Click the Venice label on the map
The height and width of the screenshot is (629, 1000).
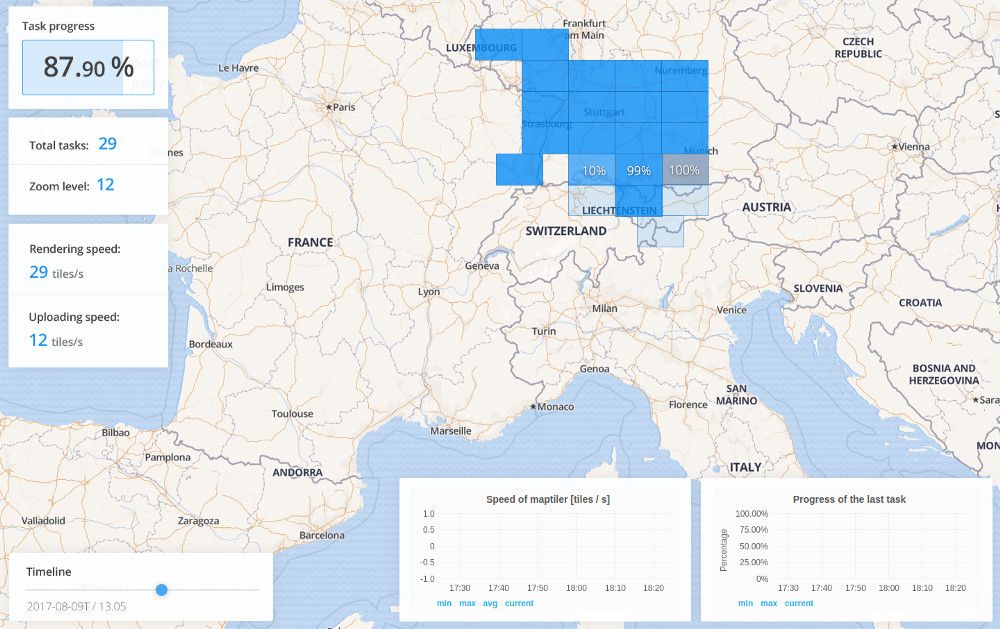(732, 310)
